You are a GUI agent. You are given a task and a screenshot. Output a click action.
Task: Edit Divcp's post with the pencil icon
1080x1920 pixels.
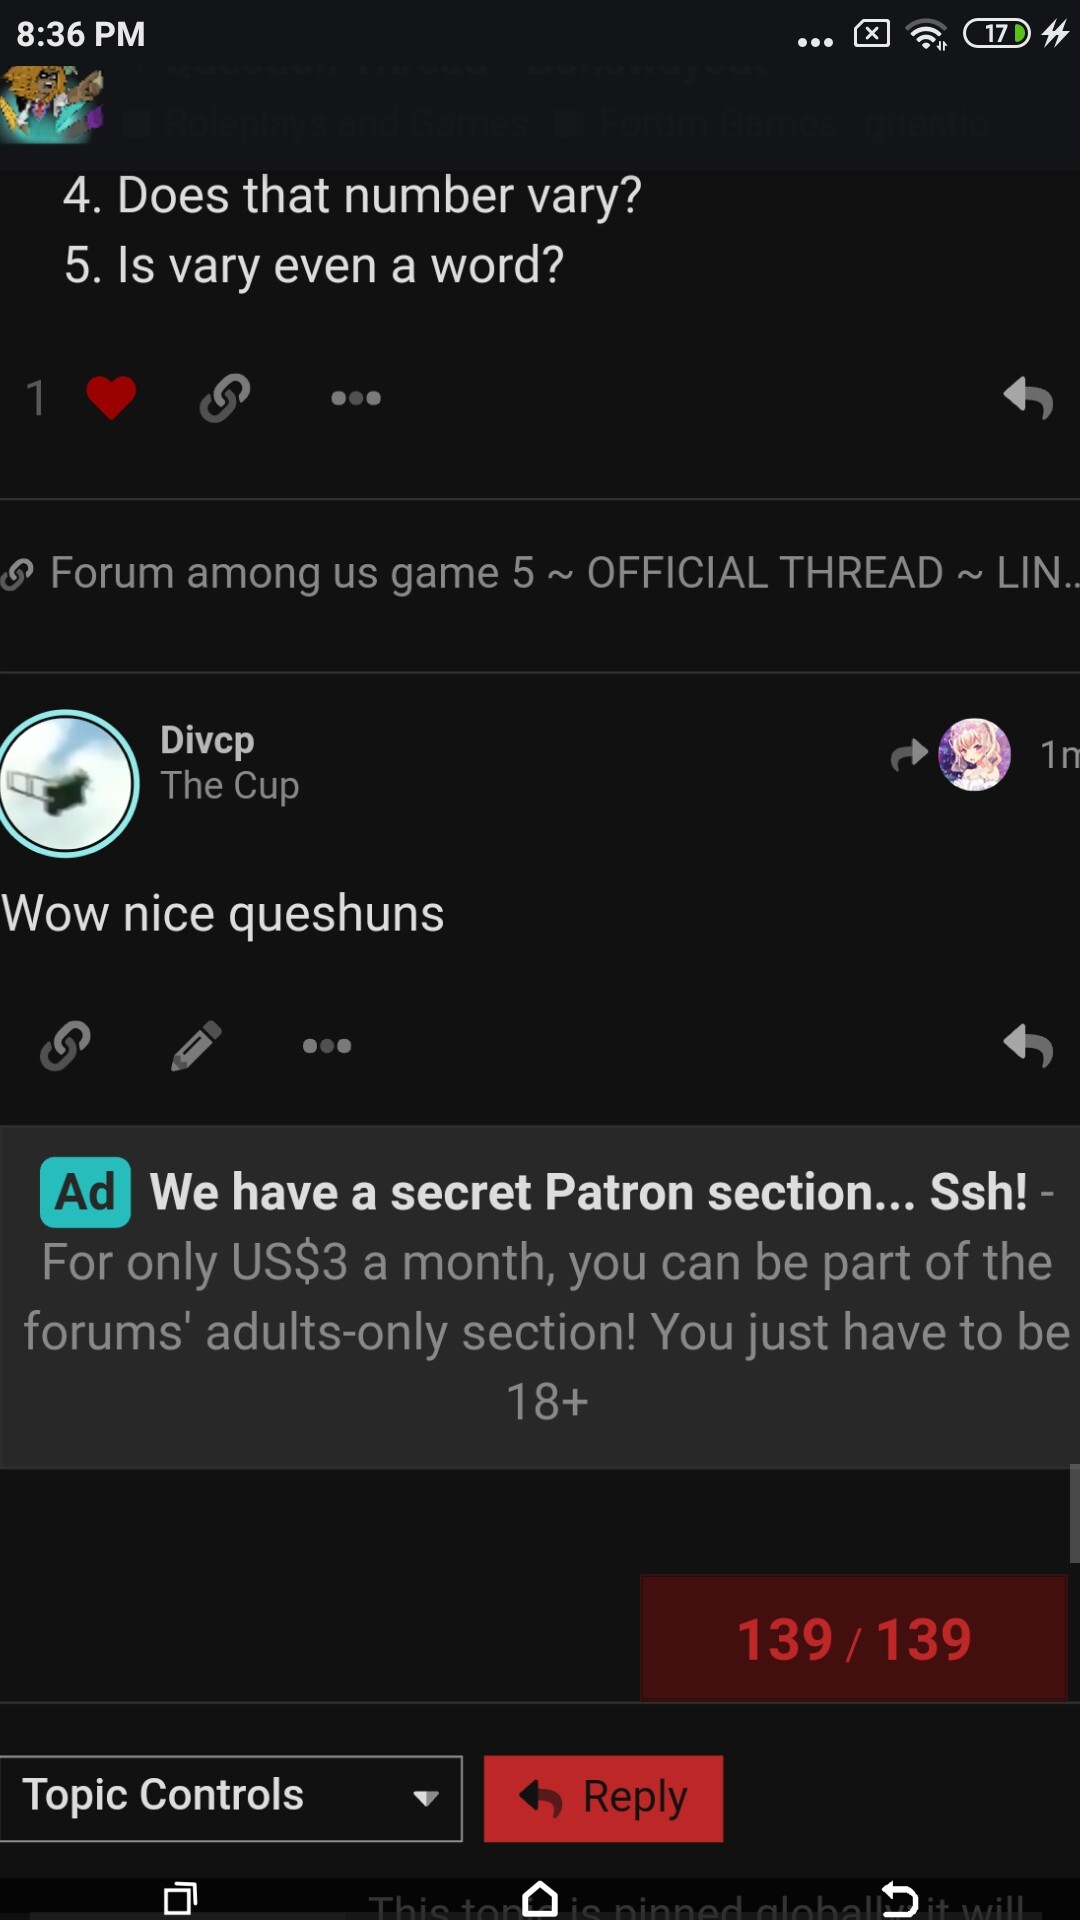tap(196, 1046)
